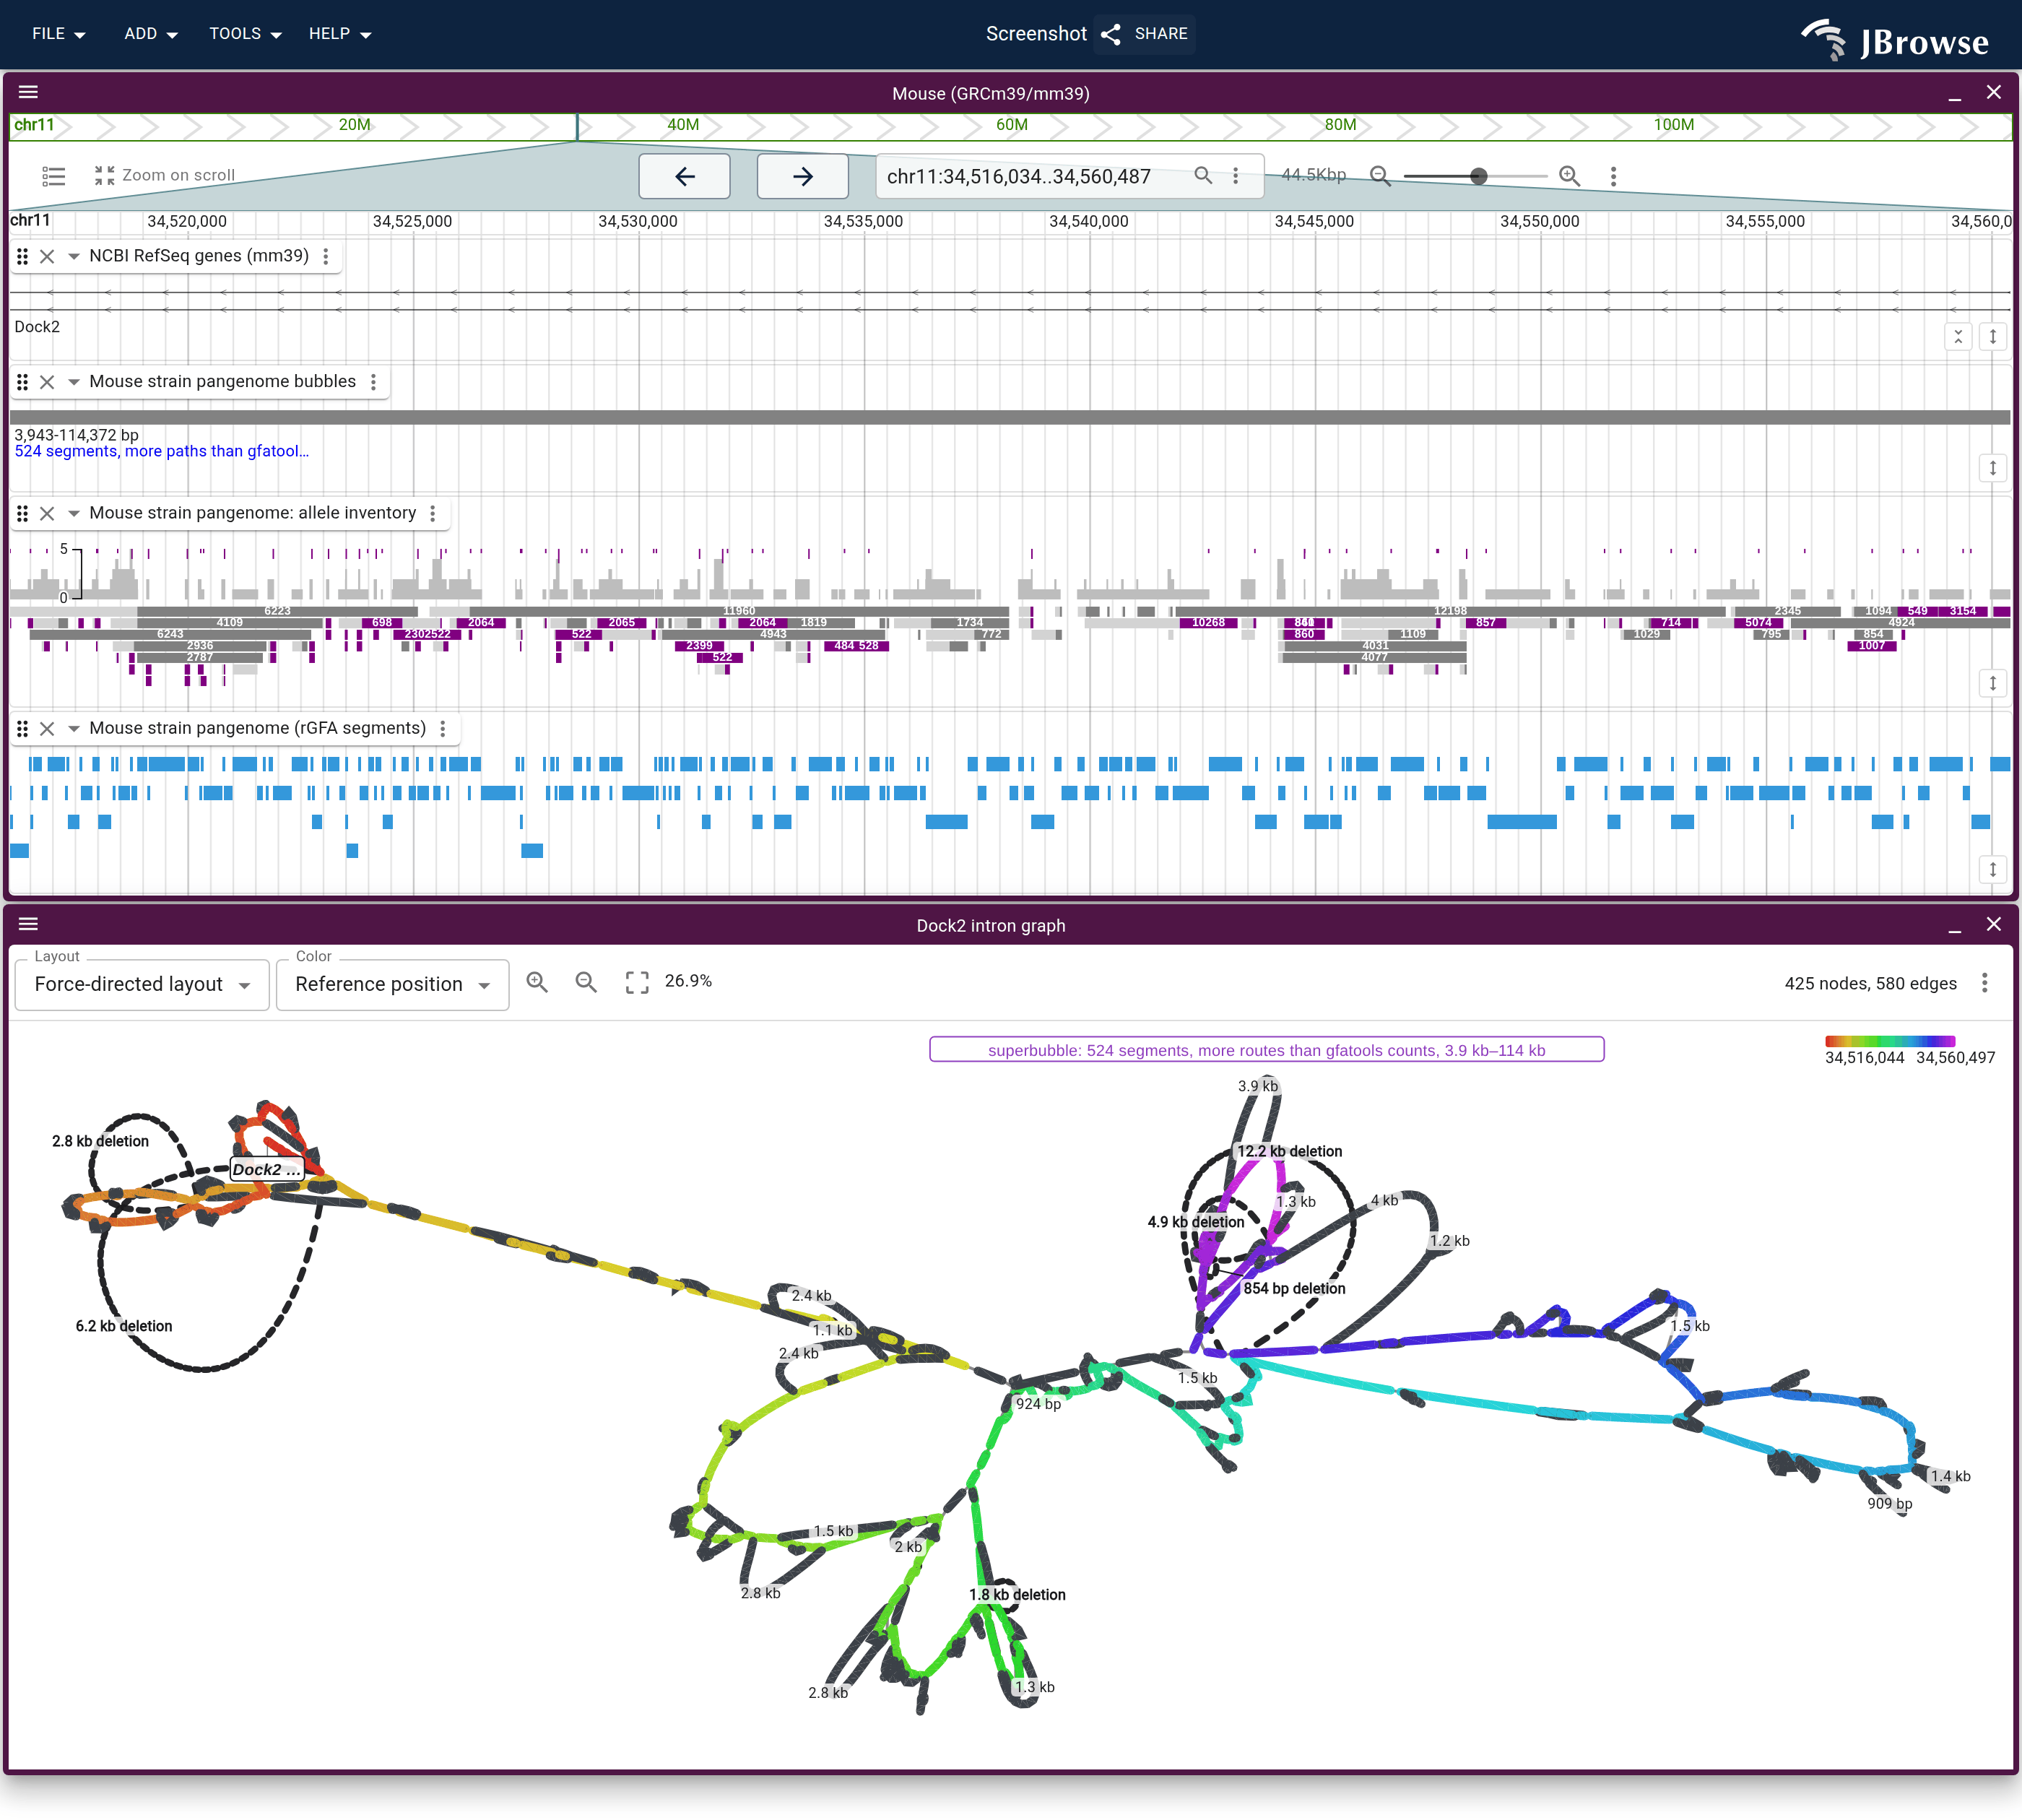Click the 10268 purple feature in allele inventory
This screenshot has height=1820, width=2022.
[x=1208, y=623]
